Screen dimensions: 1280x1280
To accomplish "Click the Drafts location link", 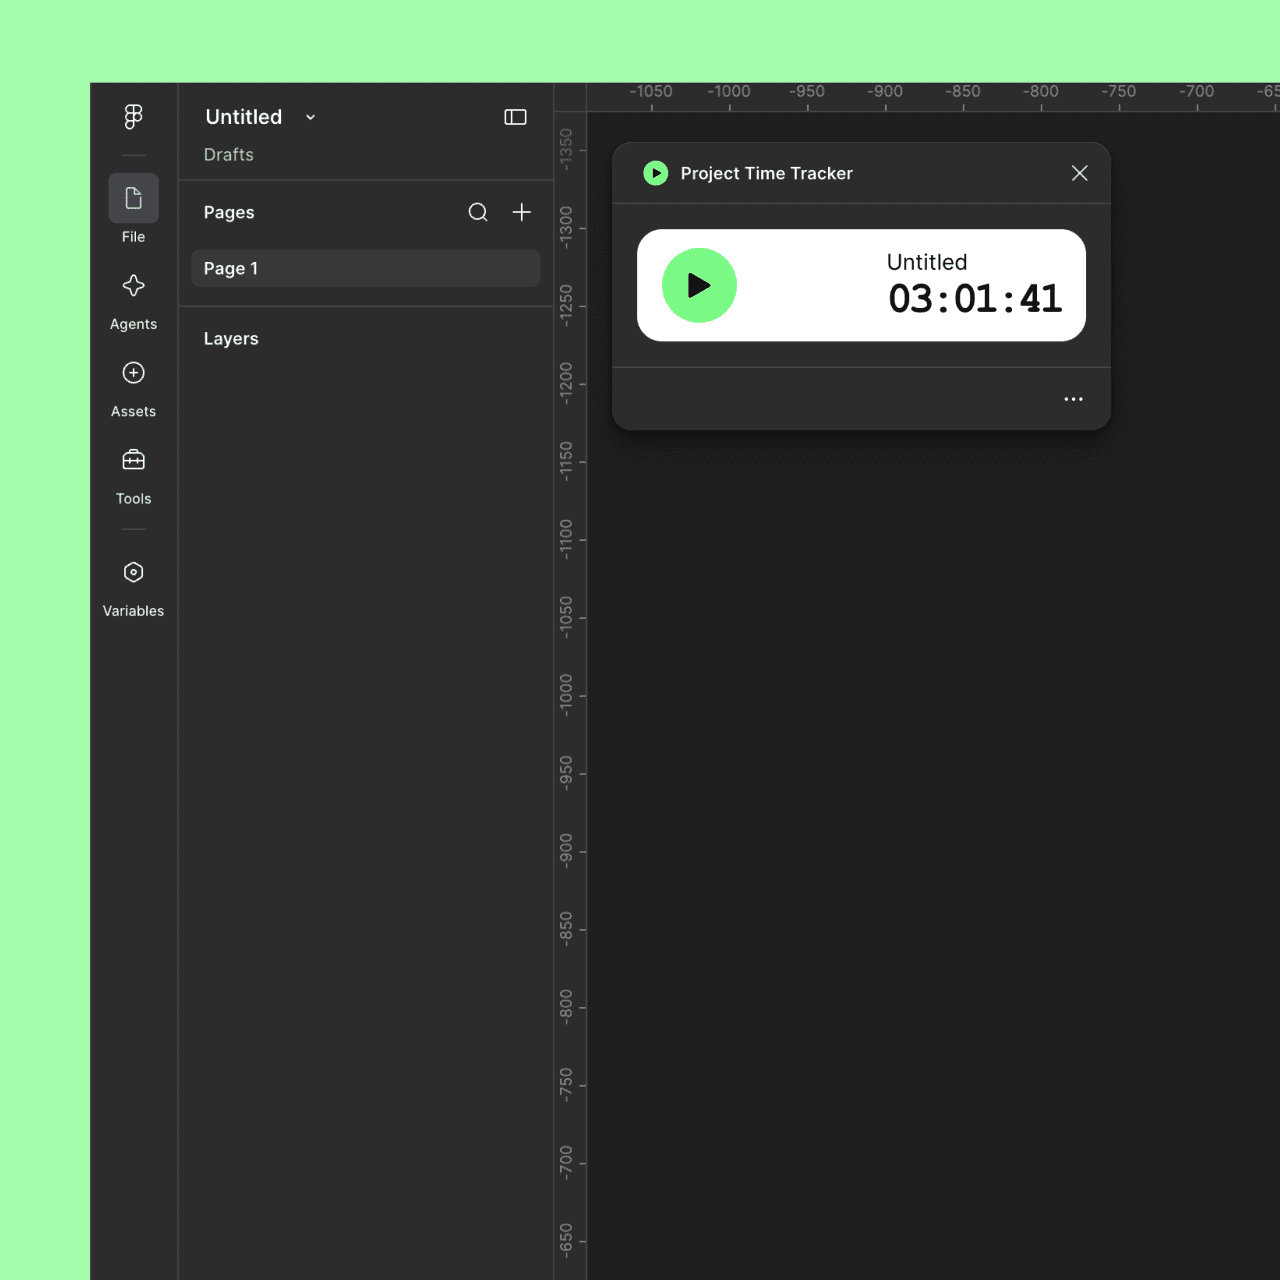I will click(228, 155).
